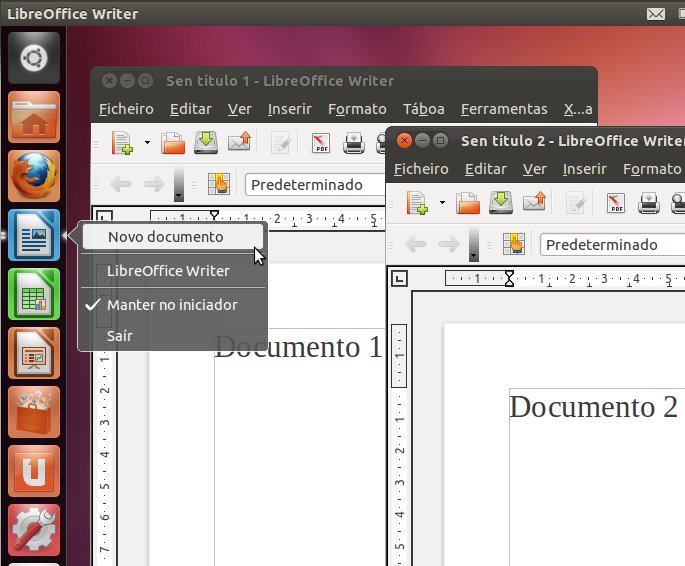Click Save icon in Sen título 1 toolbar
Image resolution: width=685 pixels, height=566 pixels.
(x=206, y=143)
